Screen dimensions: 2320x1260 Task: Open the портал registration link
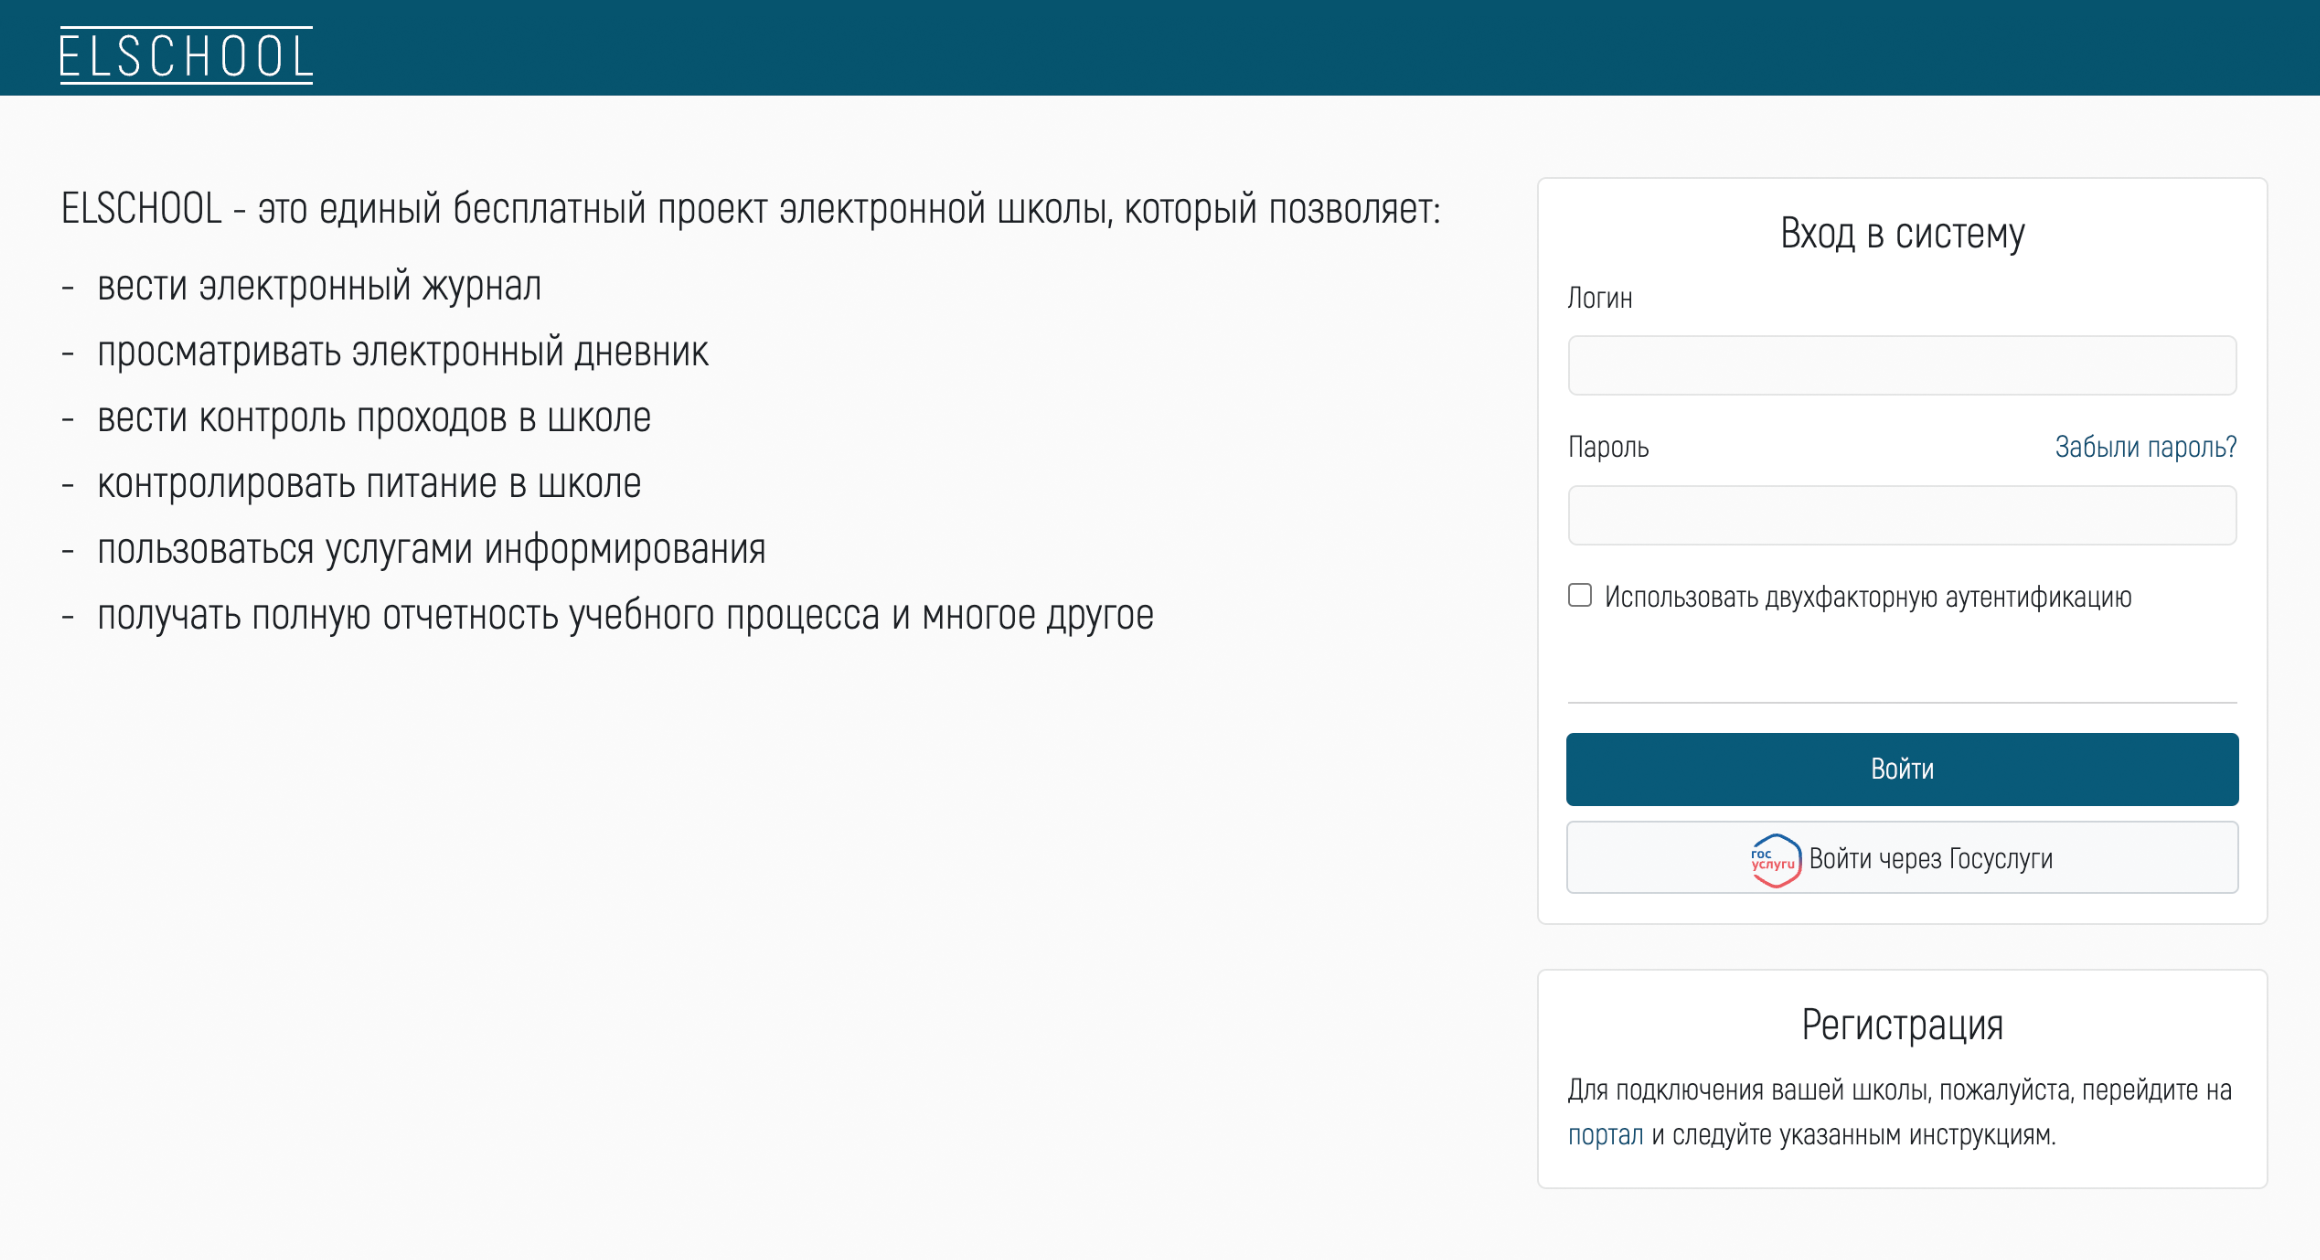pos(1605,1135)
